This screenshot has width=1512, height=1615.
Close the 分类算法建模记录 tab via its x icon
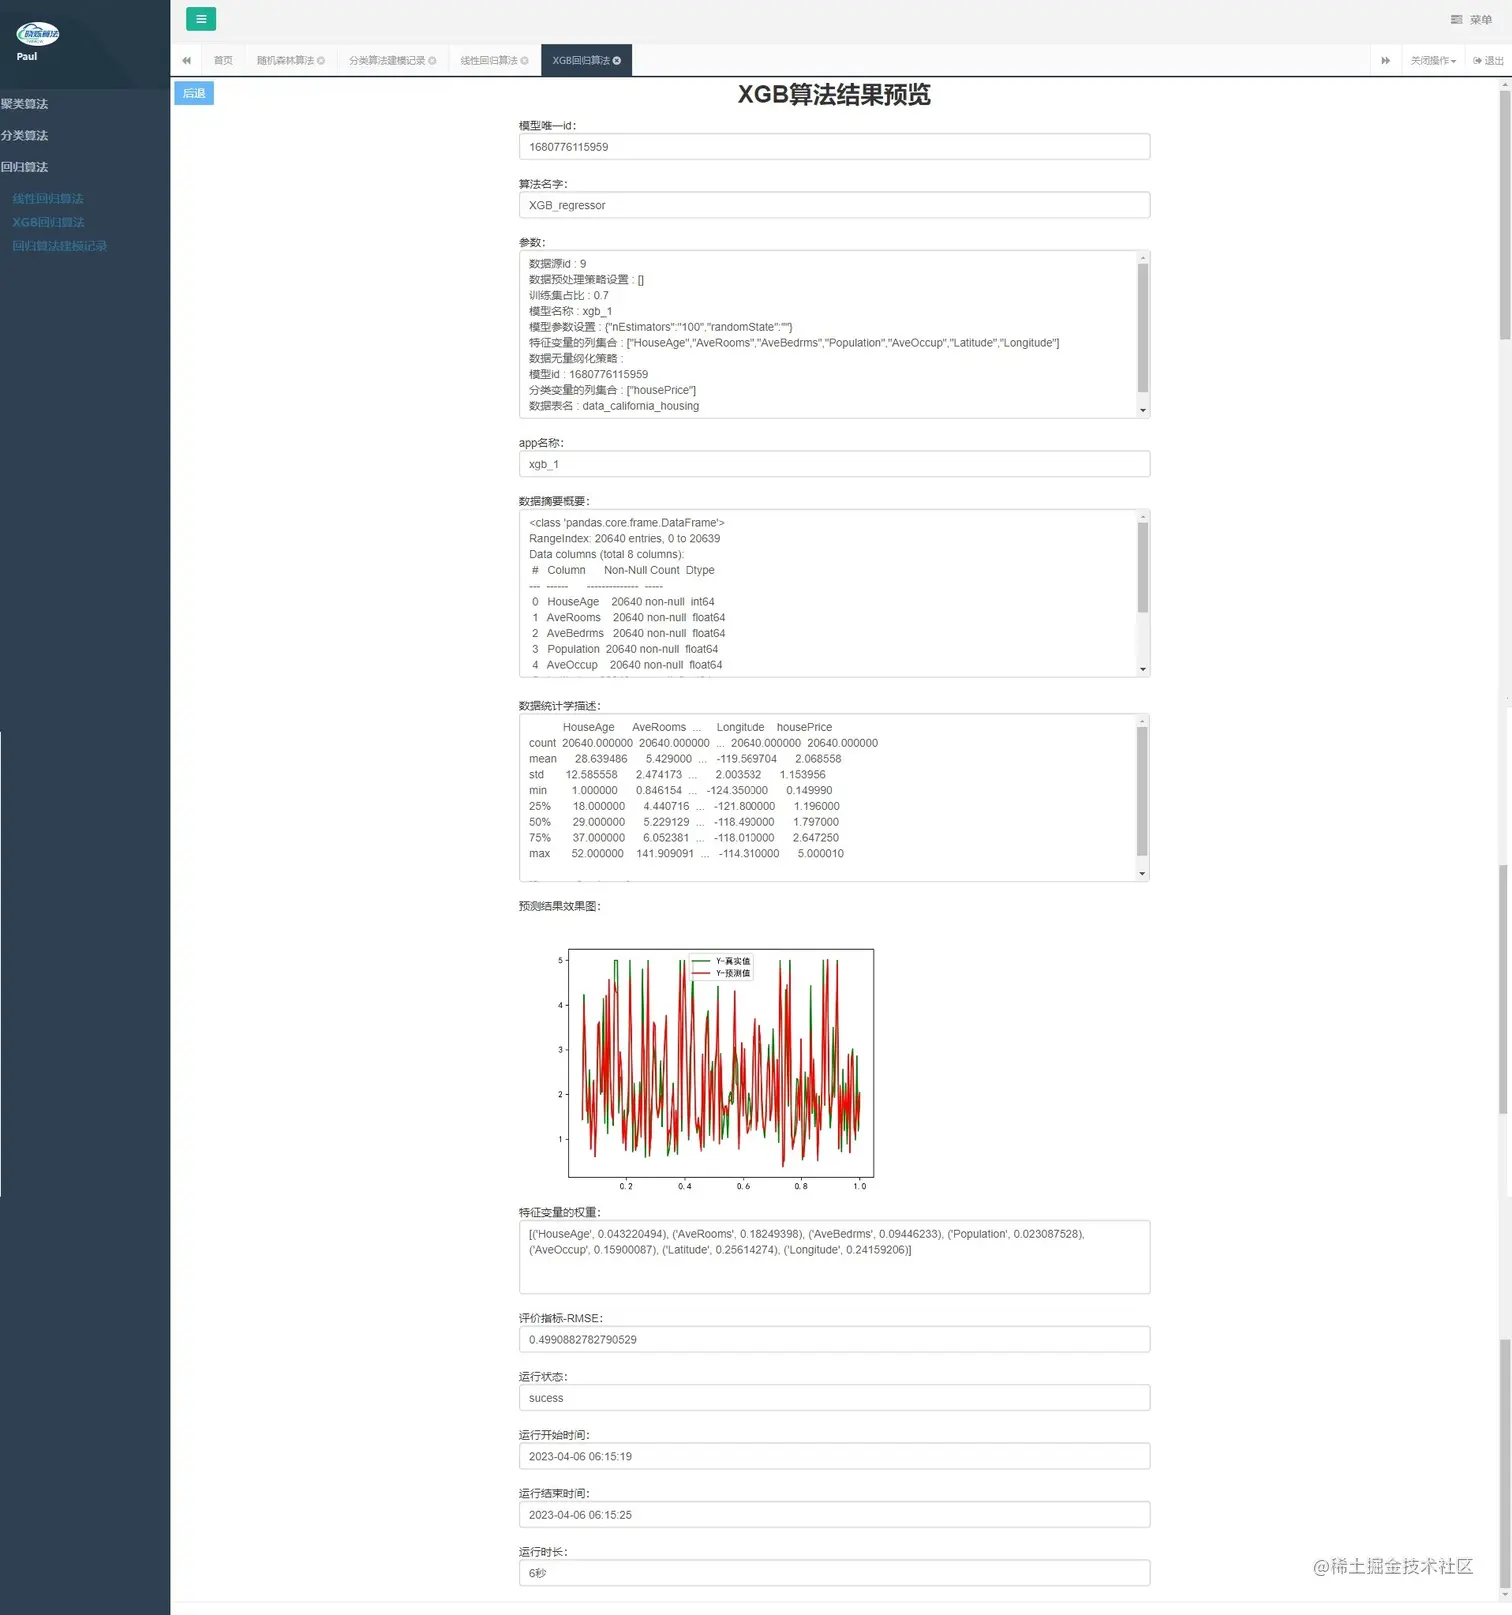tap(432, 61)
